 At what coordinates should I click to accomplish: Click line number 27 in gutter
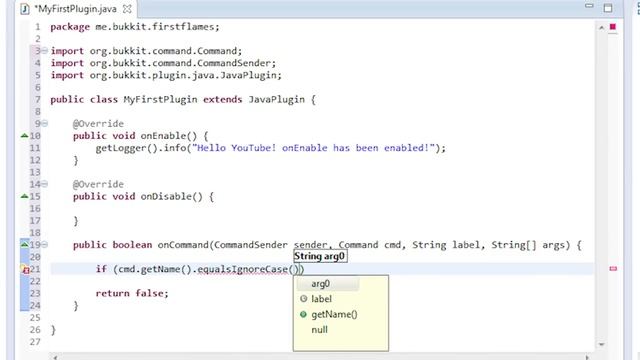[35, 342]
